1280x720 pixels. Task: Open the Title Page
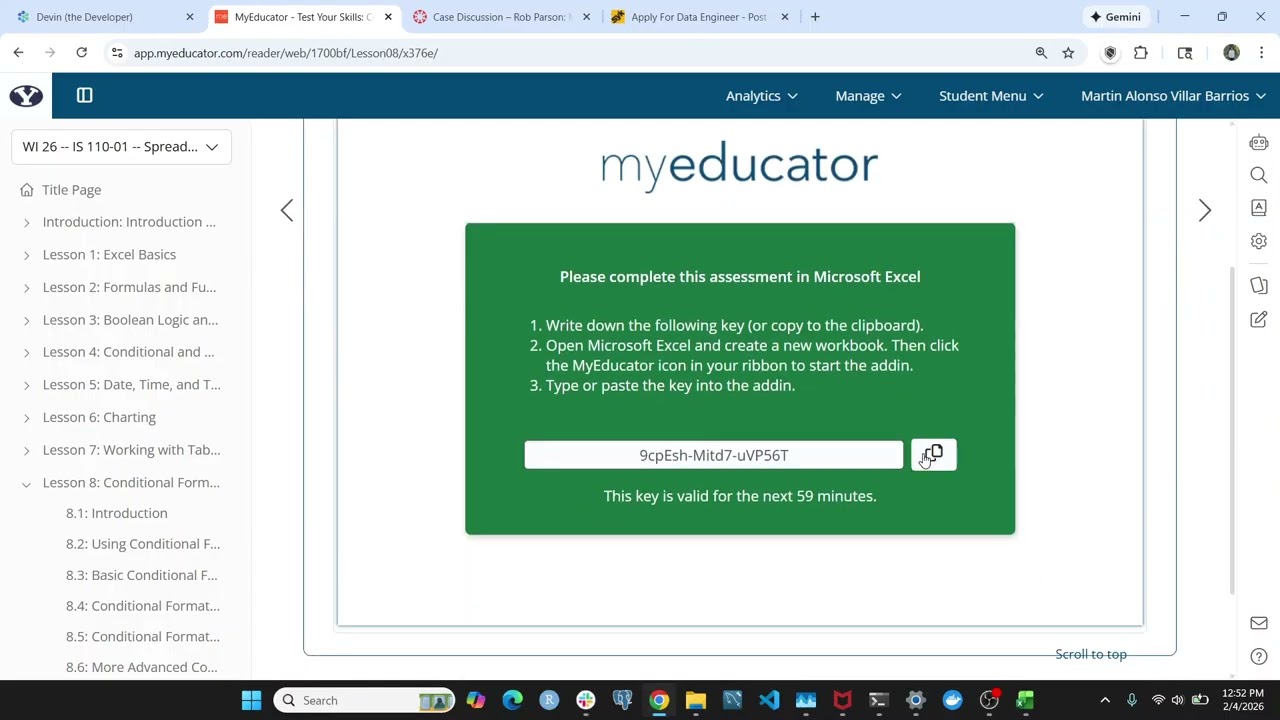[71, 190]
